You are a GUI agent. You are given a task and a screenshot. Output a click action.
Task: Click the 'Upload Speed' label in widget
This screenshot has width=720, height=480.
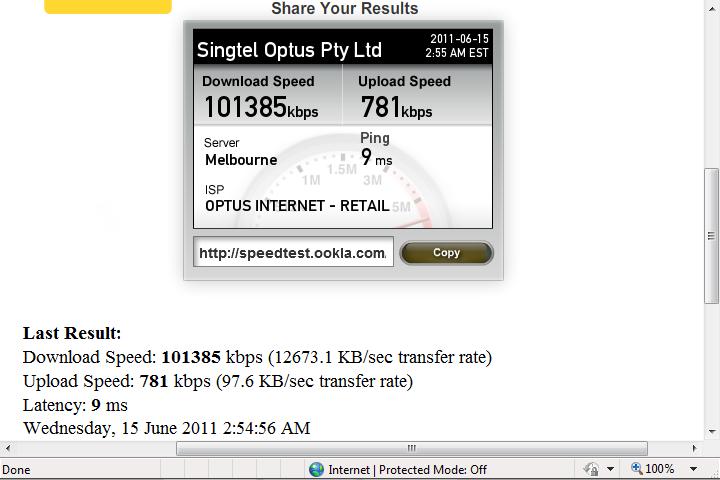[x=405, y=81]
